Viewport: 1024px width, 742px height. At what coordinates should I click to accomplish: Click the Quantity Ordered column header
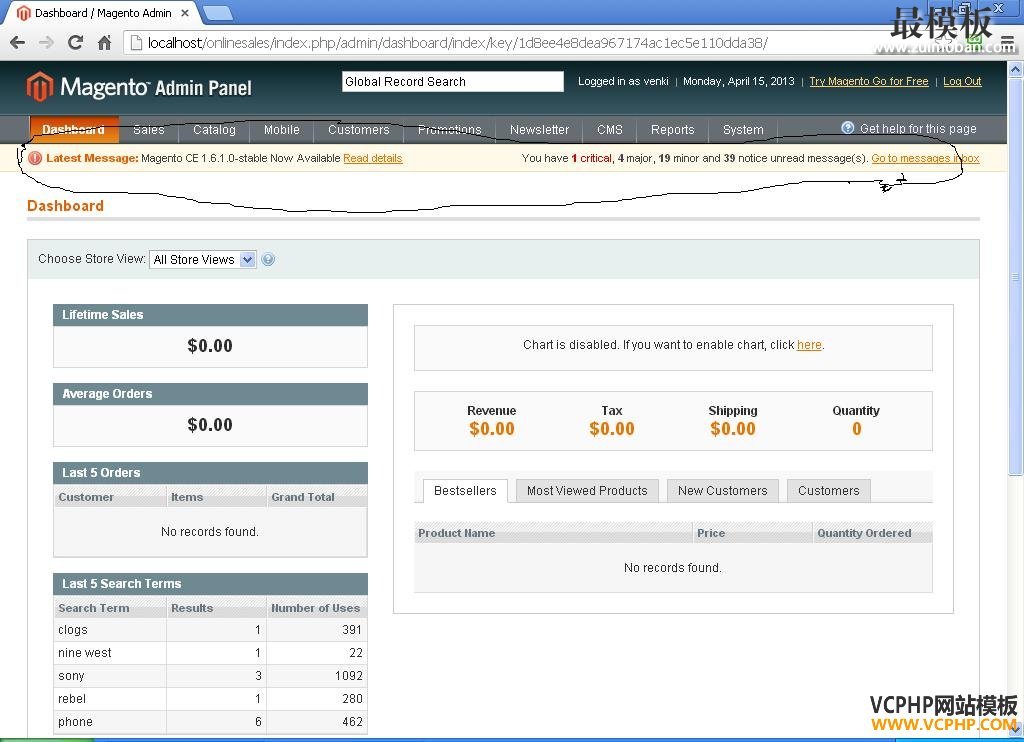(x=872, y=533)
